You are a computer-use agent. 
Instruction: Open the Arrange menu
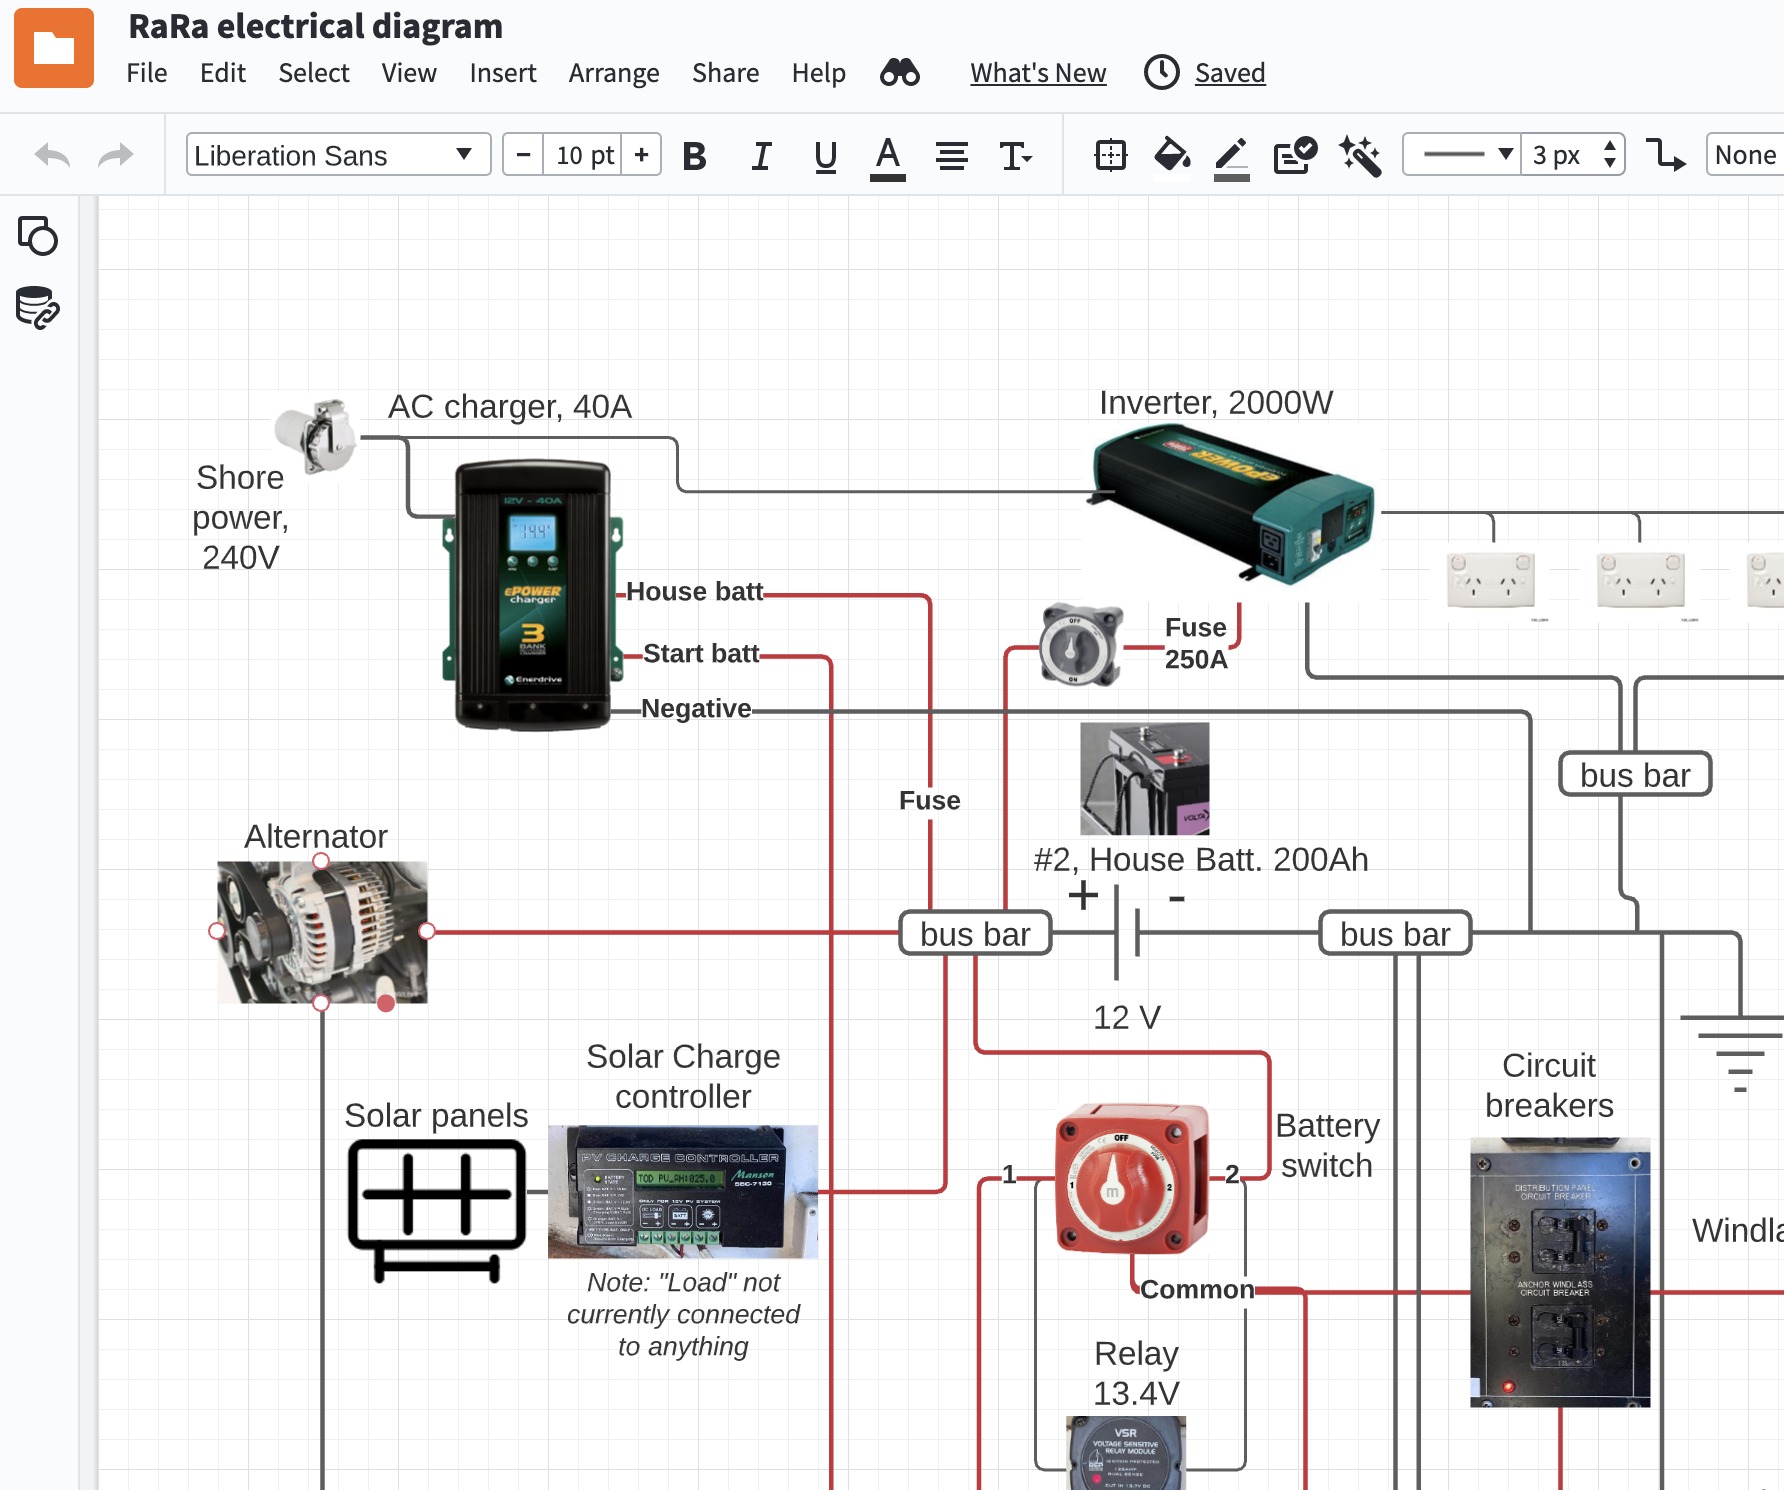614,73
